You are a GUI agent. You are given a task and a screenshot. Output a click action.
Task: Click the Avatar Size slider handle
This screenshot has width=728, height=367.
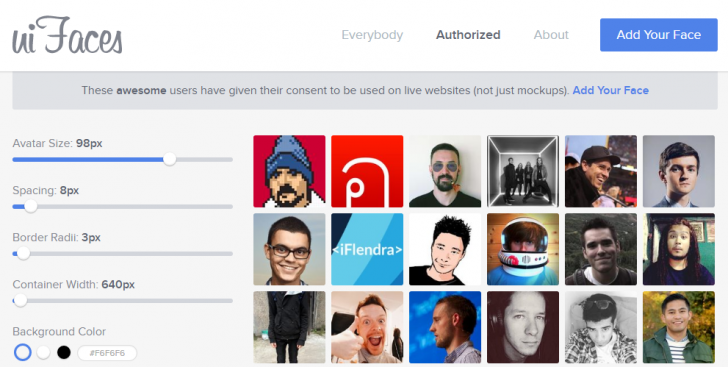tap(169, 159)
